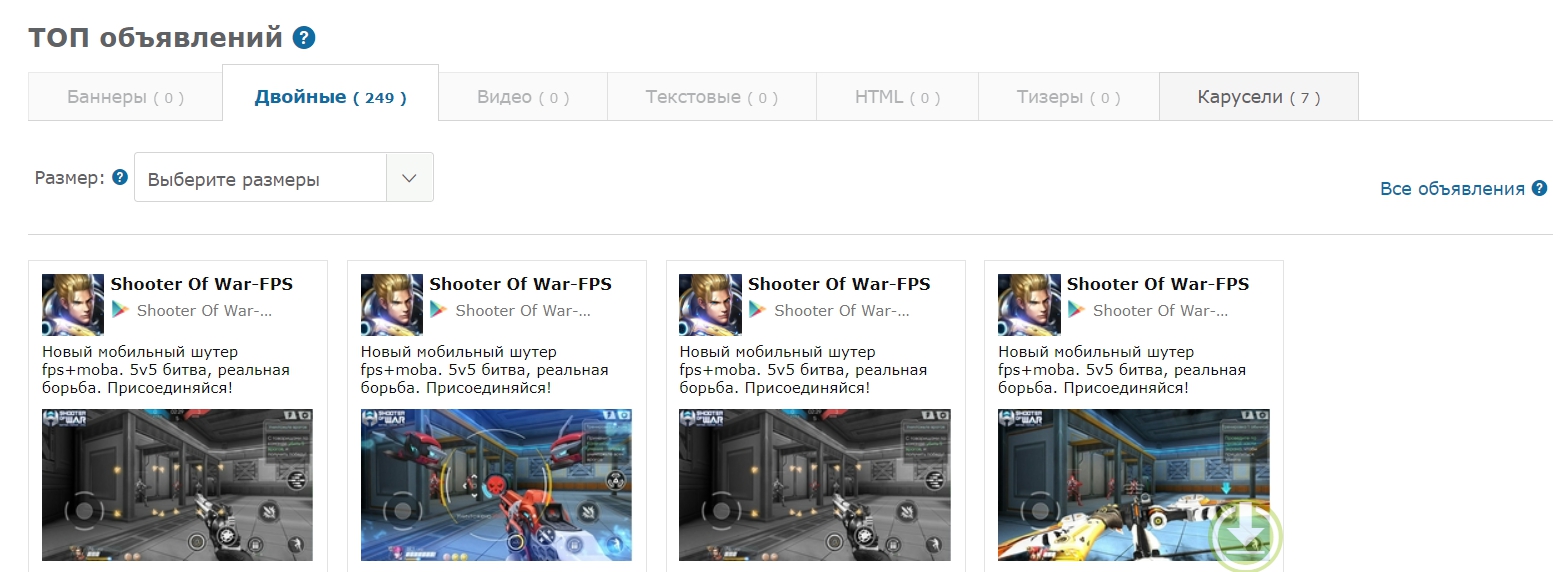Viewport: 1564px width, 572px height.
Task: Click first ad's description text
Action: [166, 370]
